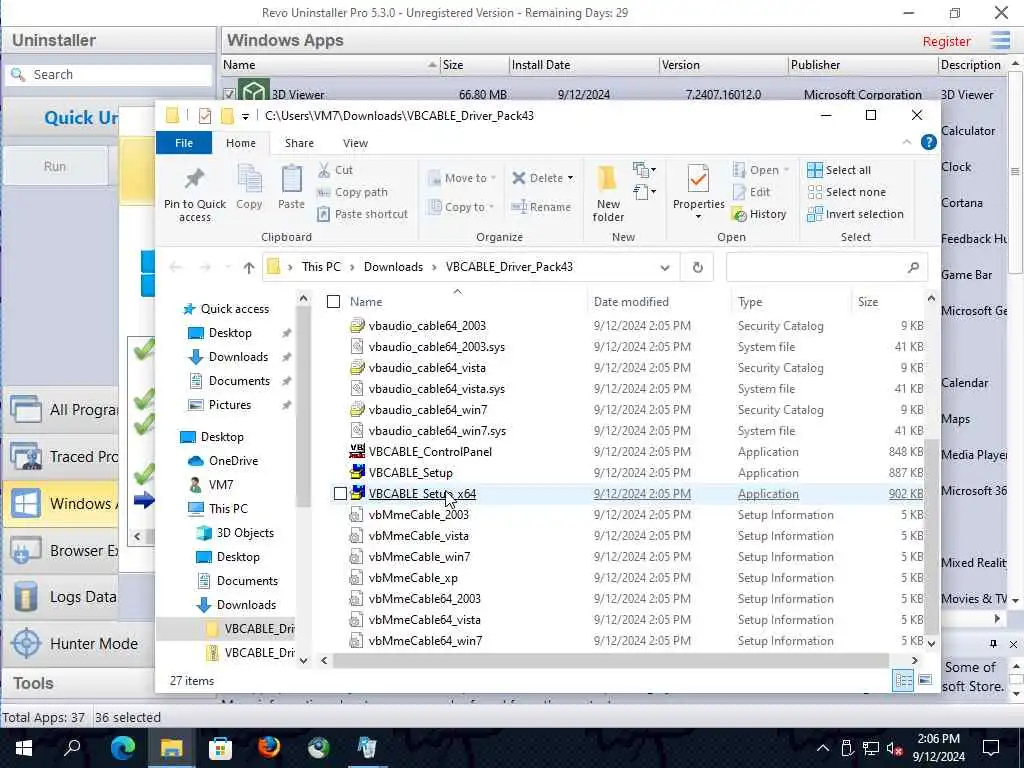Create a New folder from ribbon
The width and height of the screenshot is (1024, 768).
(x=608, y=193)
